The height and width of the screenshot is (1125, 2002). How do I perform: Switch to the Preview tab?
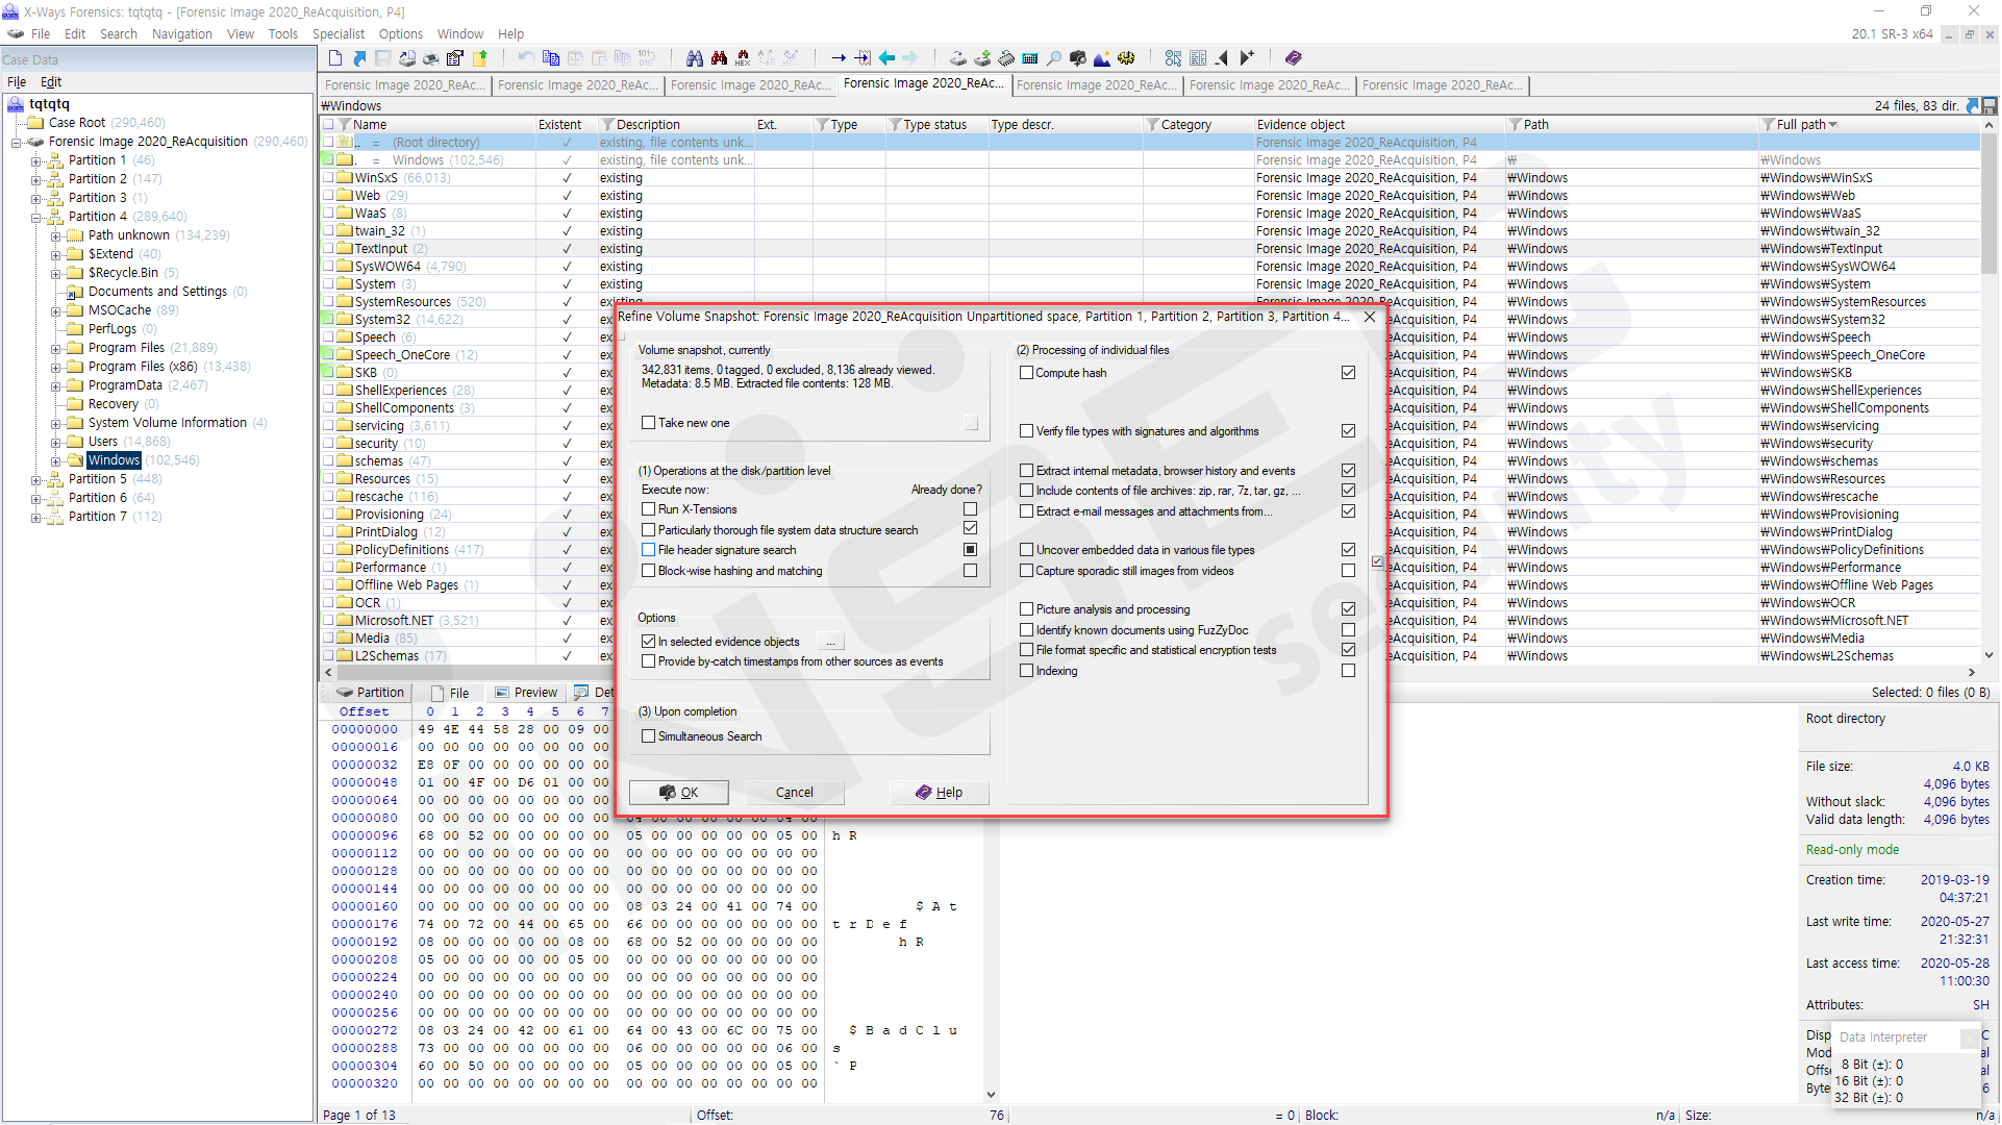tap(527, 693)
